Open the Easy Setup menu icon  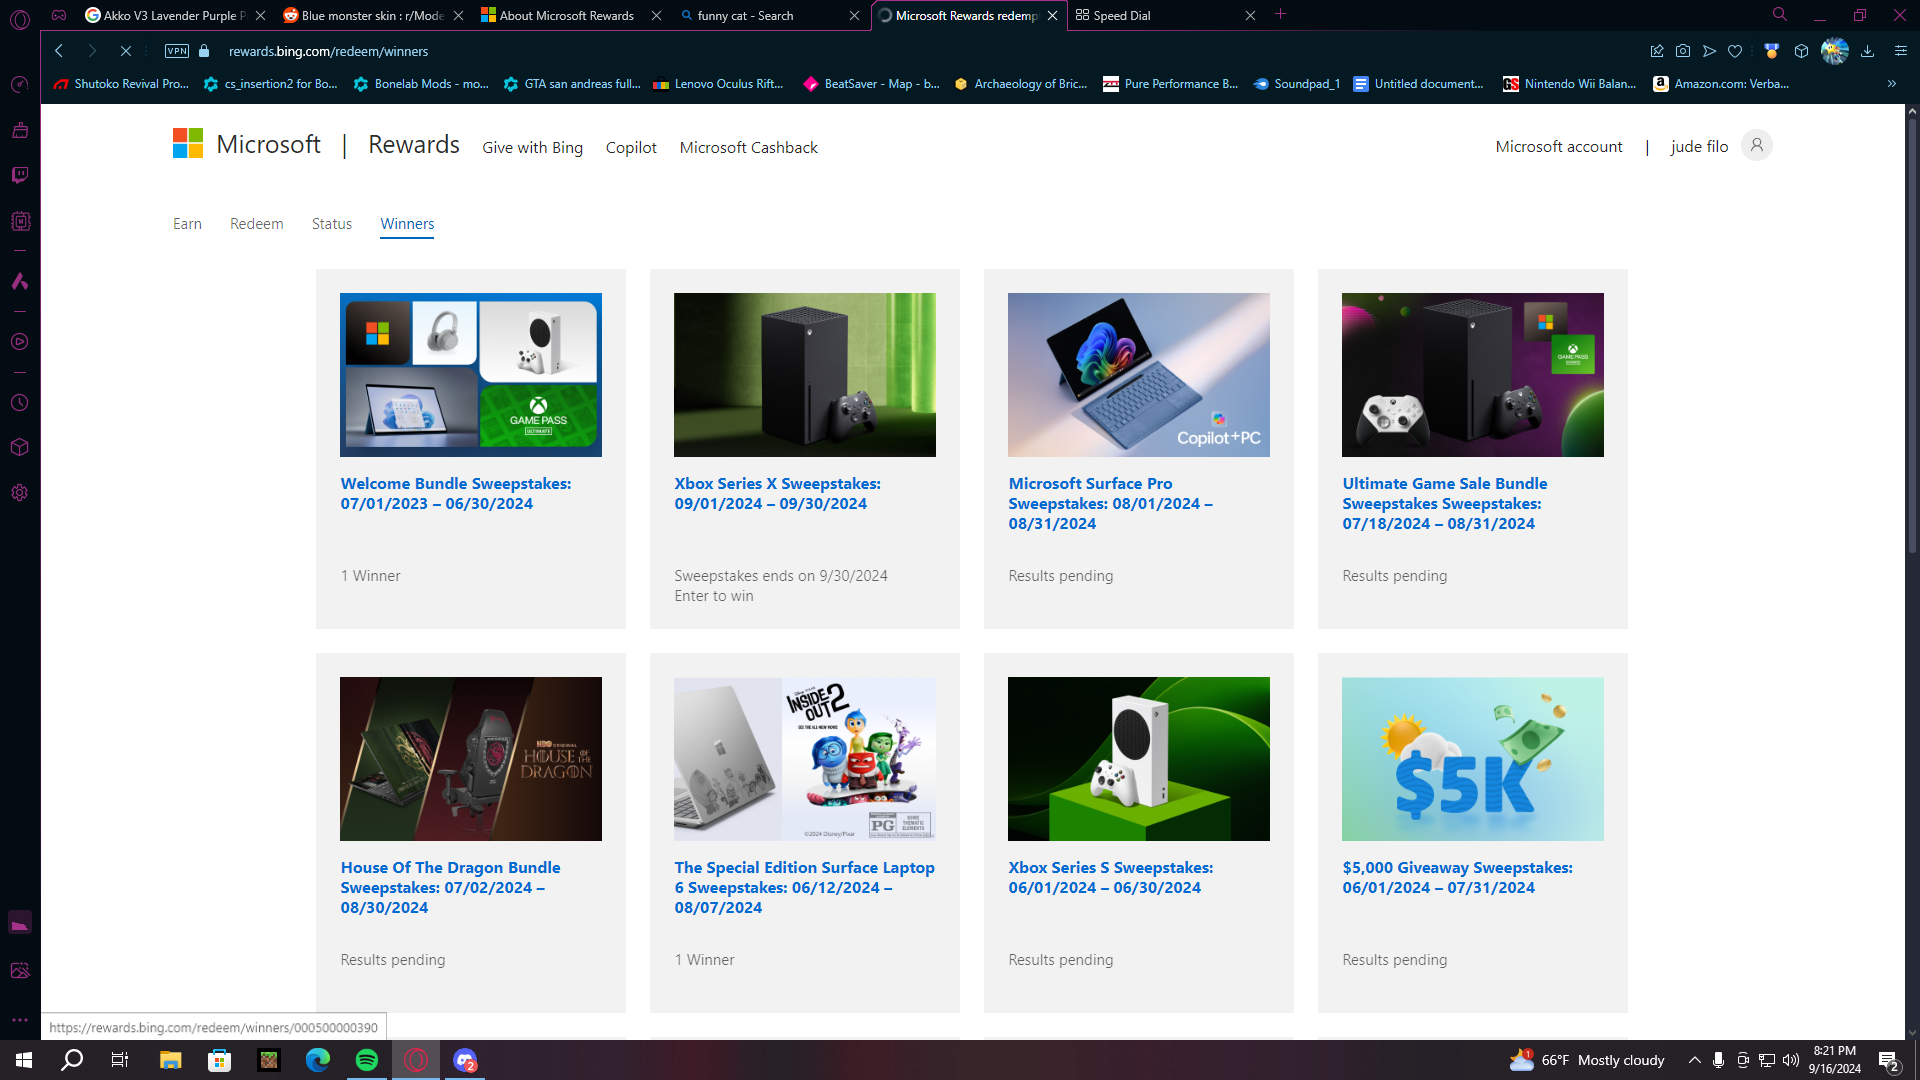coord(1901,51)
